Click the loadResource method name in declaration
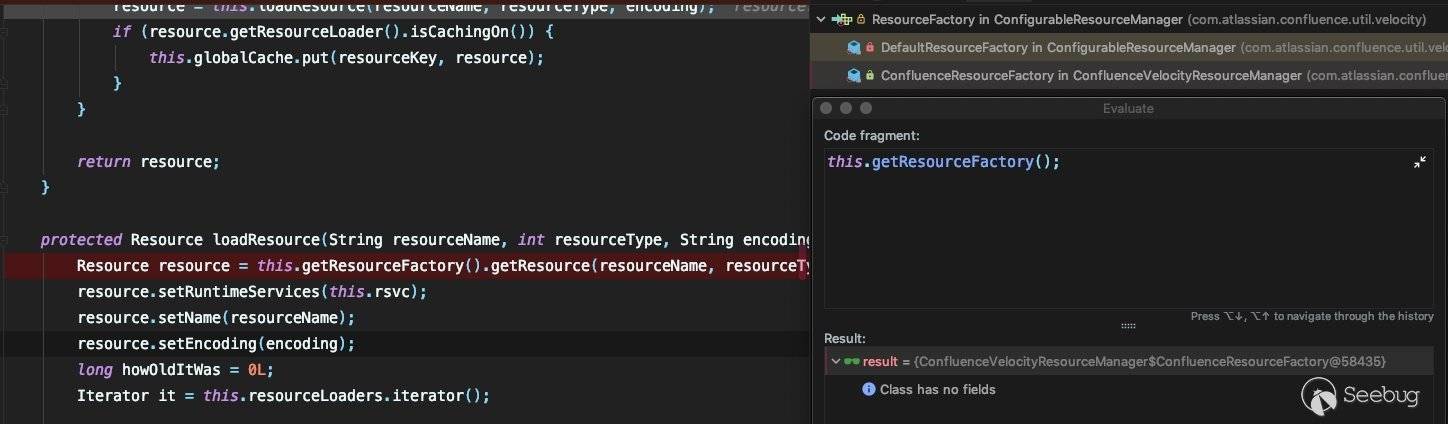1448x424 pixels. [264, 240]
